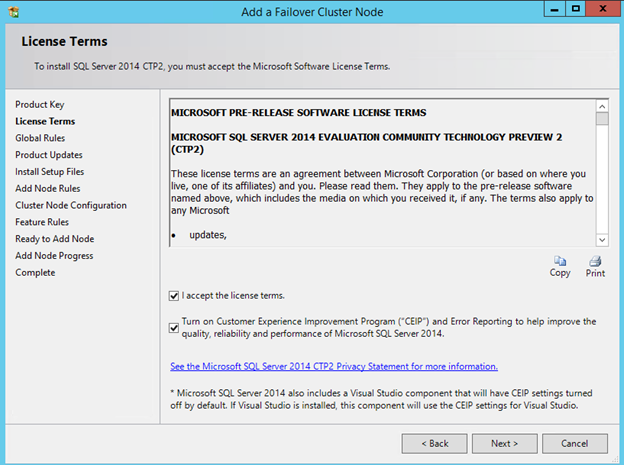Open the SQL Server 2014 CTP2 Privacy Statement link
The image size is (624, 465).
334,367
